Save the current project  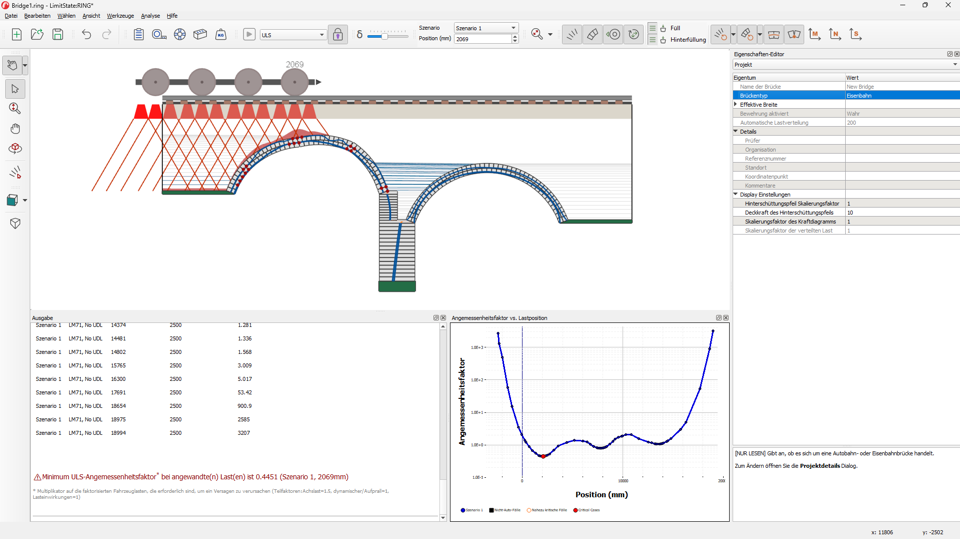click(x=58, y=35)
